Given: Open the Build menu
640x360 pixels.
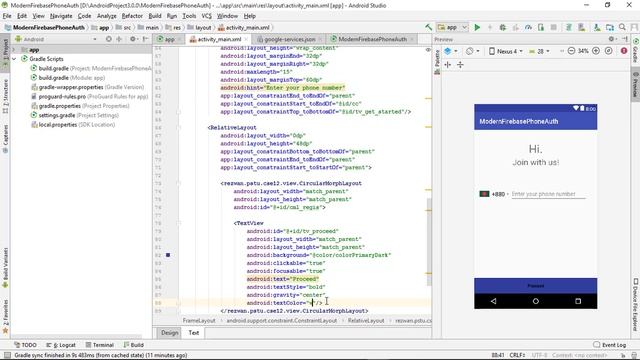Looking at the screenshot, I should [x=155, y=16].
